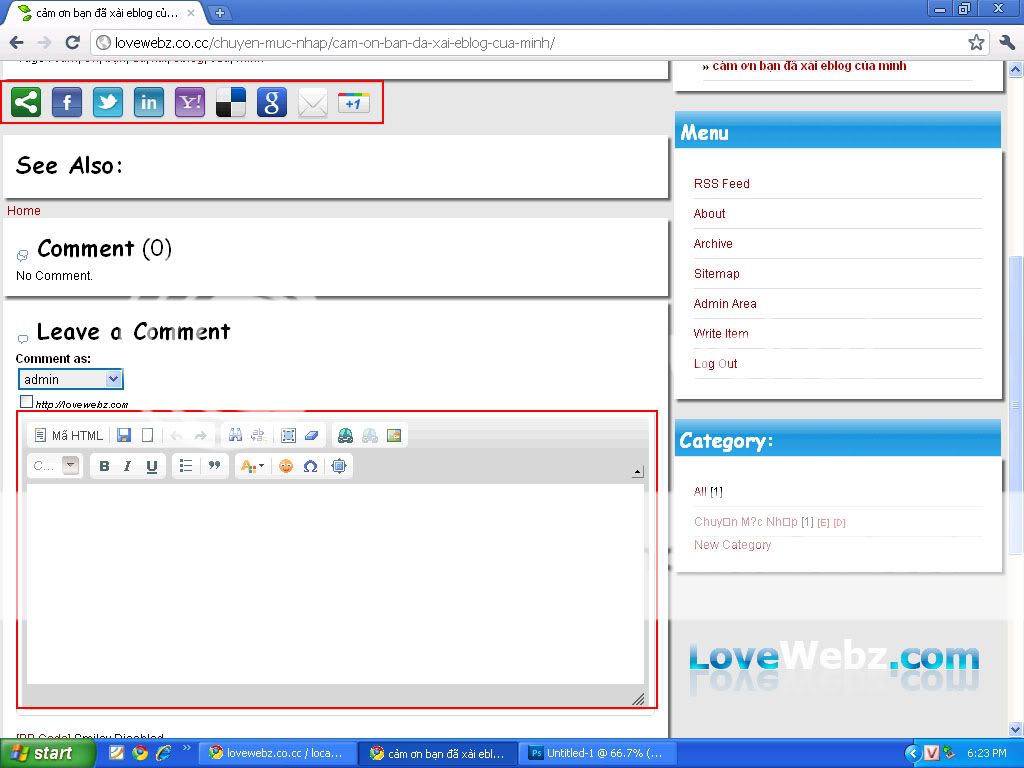Click the Google +1 button icon
Image resolution: width=1024 pixels, height=768 pixels.
pyautogui.click(x=354, y=102)
